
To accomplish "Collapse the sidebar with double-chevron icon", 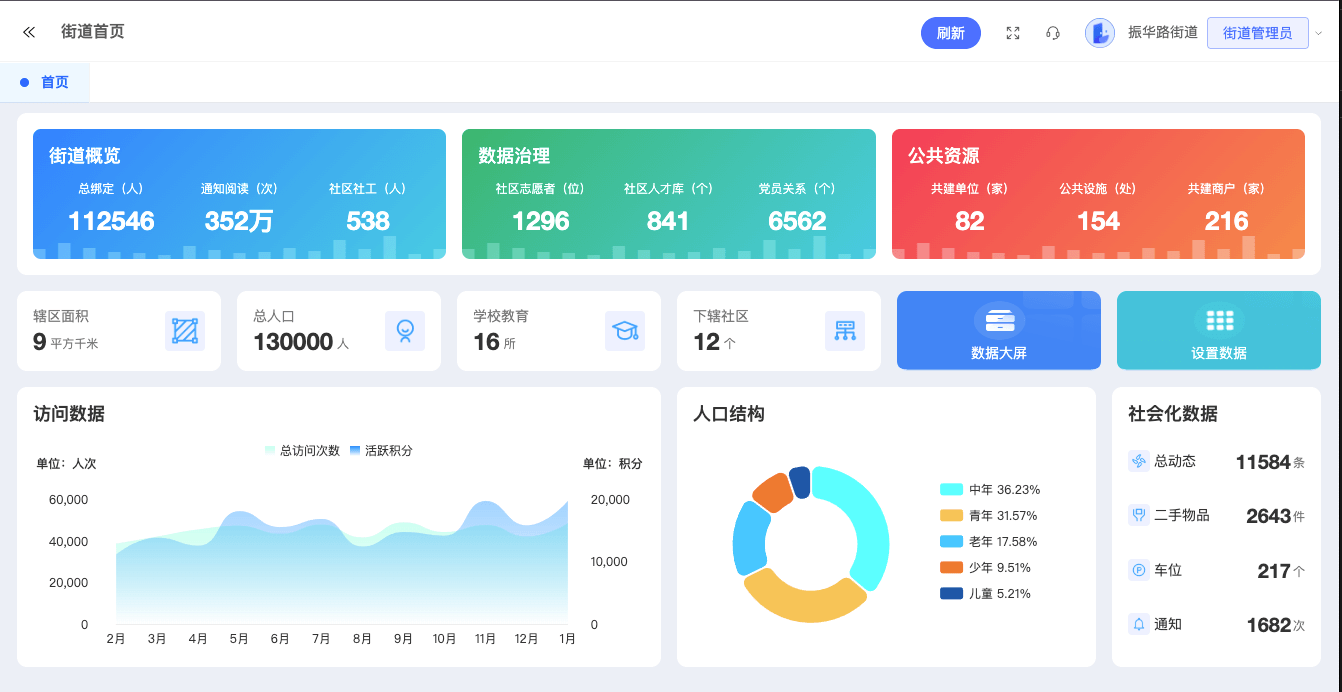I will coord(29,32).
